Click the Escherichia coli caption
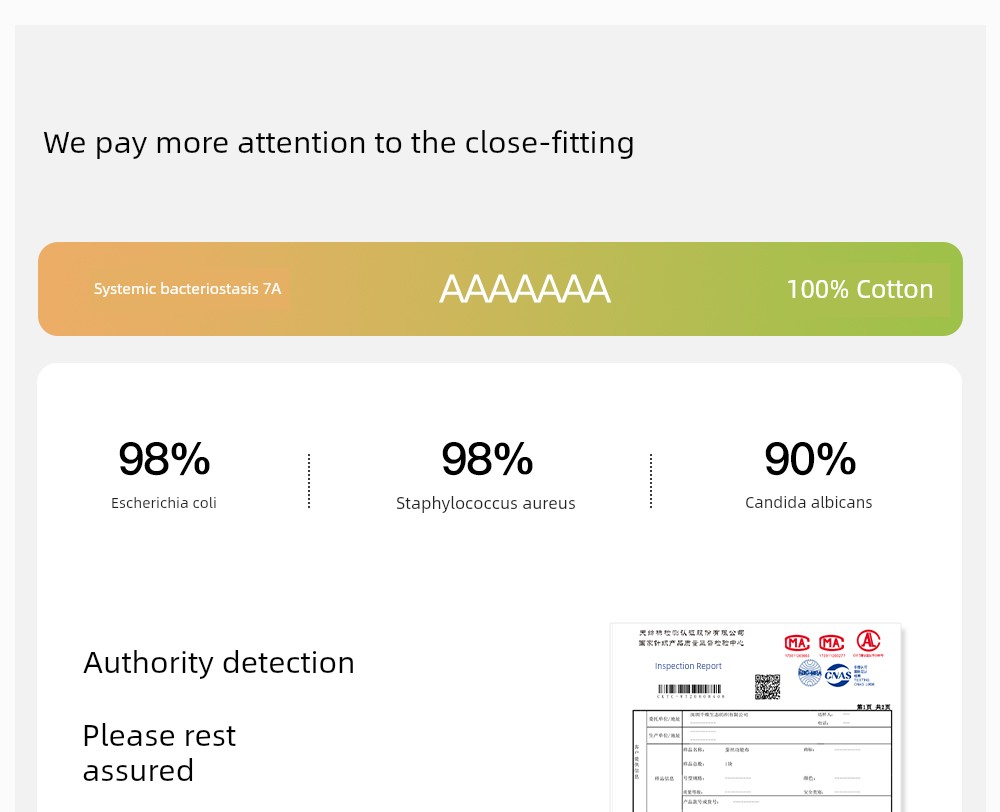Viewport: 1000px width, 812px height. point(164,503)
